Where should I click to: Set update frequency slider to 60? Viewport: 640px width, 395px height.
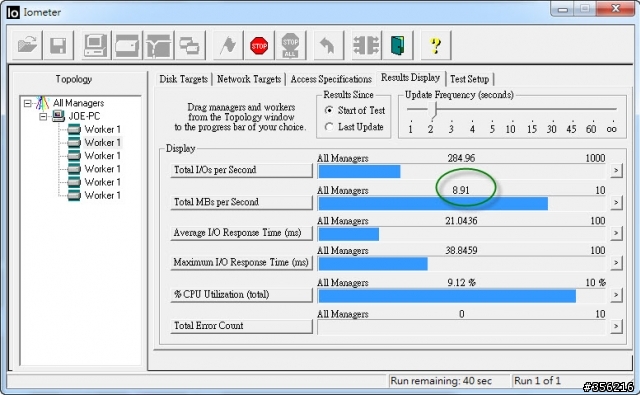click(x=591, y=110)
